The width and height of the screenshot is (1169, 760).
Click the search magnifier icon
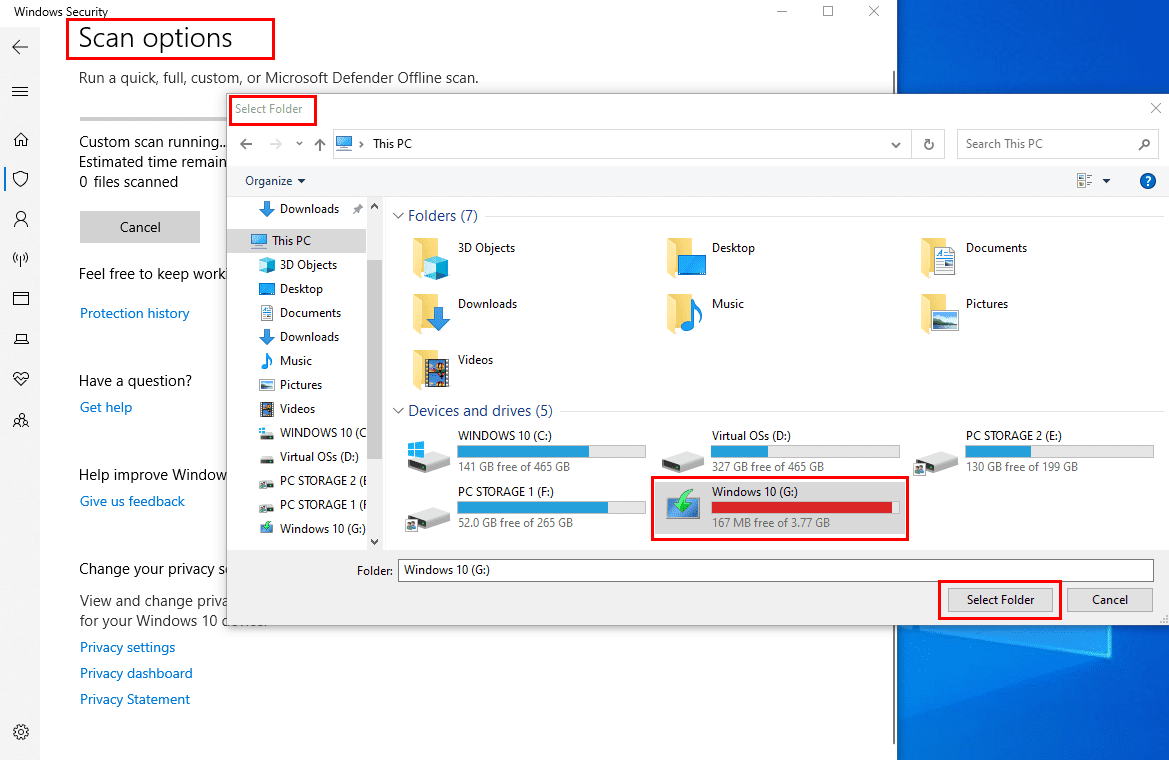pos(1144,144)
